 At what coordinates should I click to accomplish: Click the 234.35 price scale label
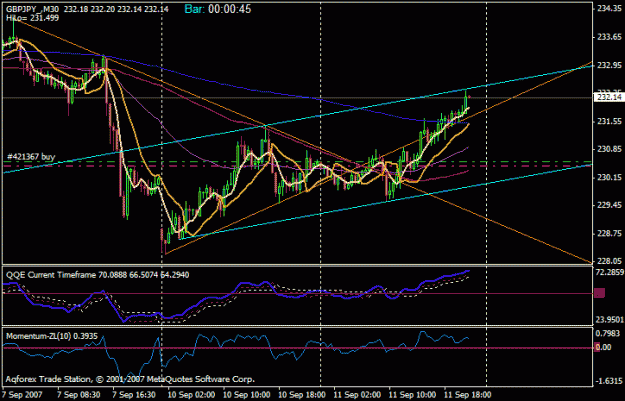click(x=609, y=9)
